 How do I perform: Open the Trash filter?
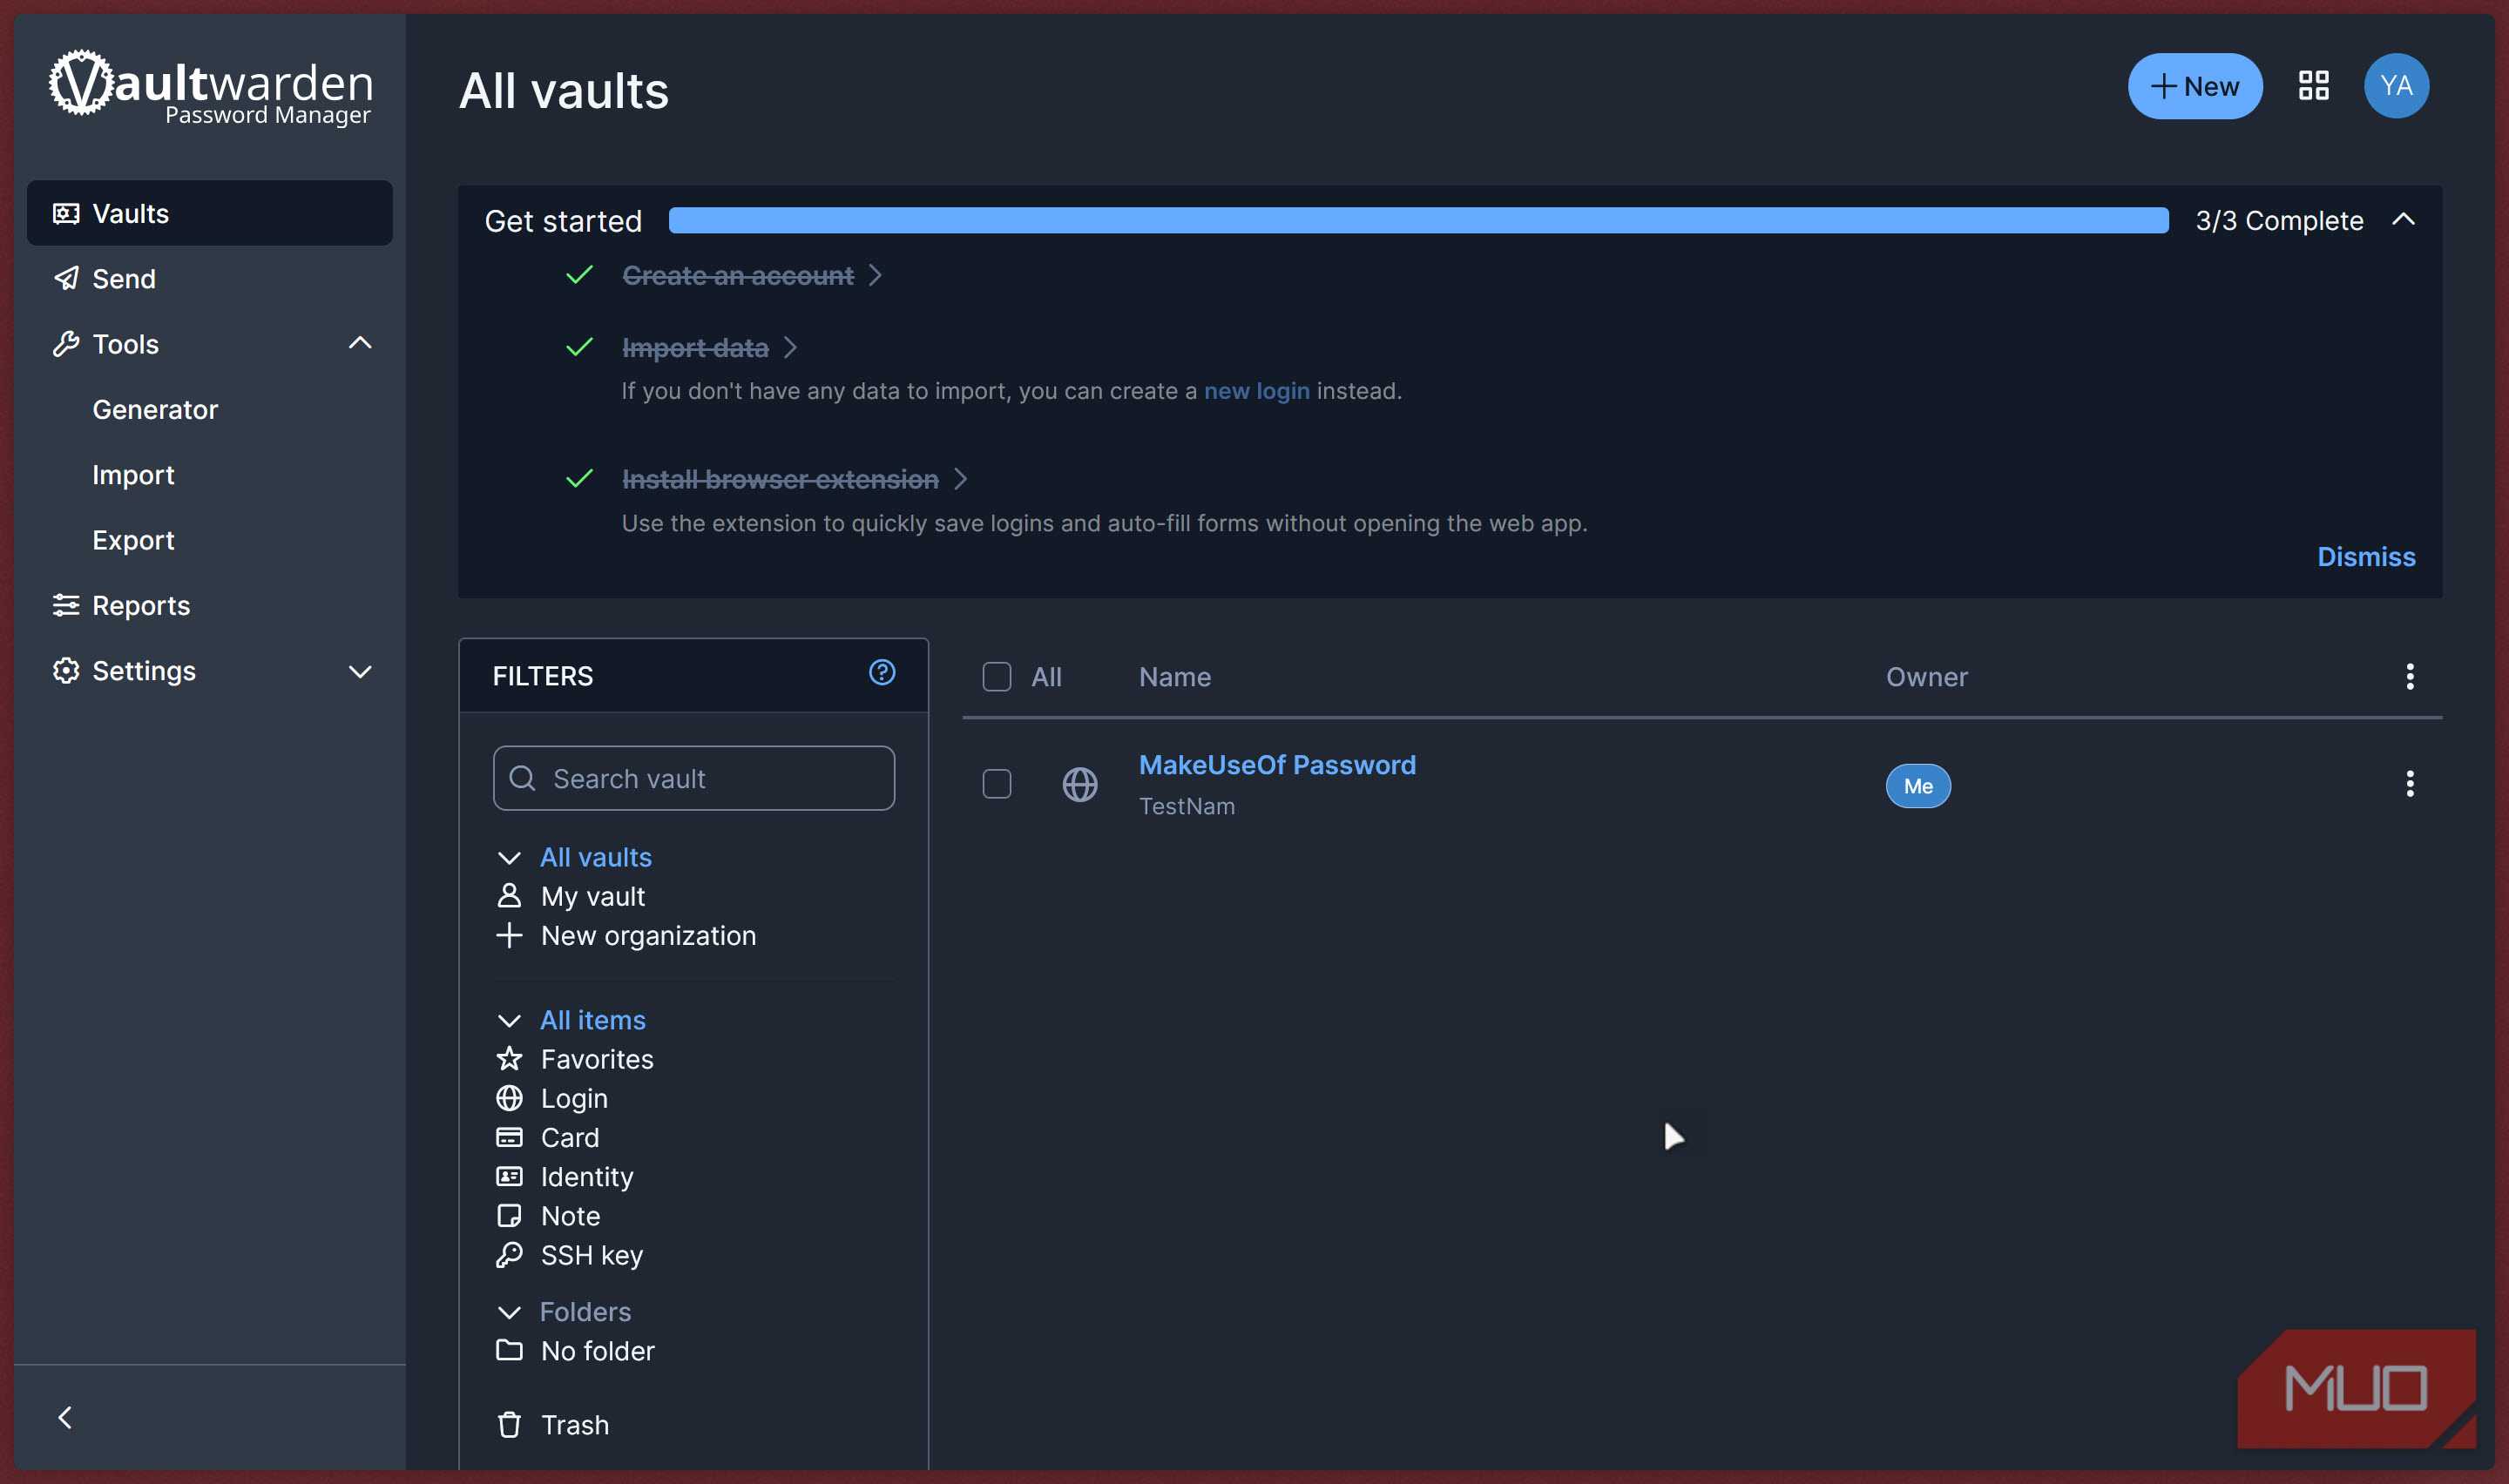pyautogui.click(x=574, y=1425)
